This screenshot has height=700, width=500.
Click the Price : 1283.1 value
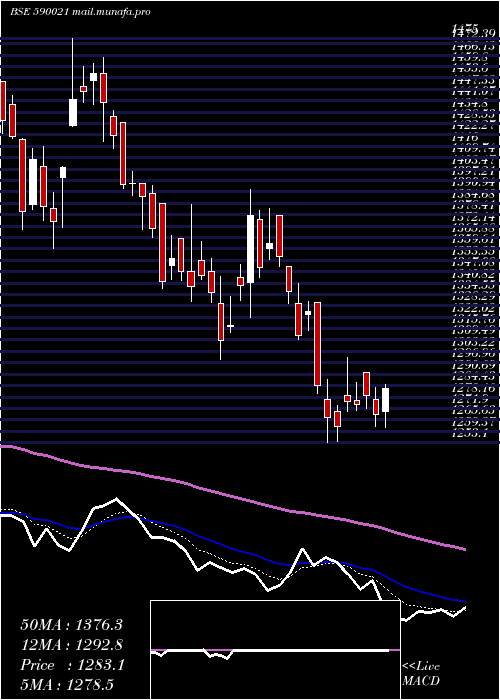(73, 665)
